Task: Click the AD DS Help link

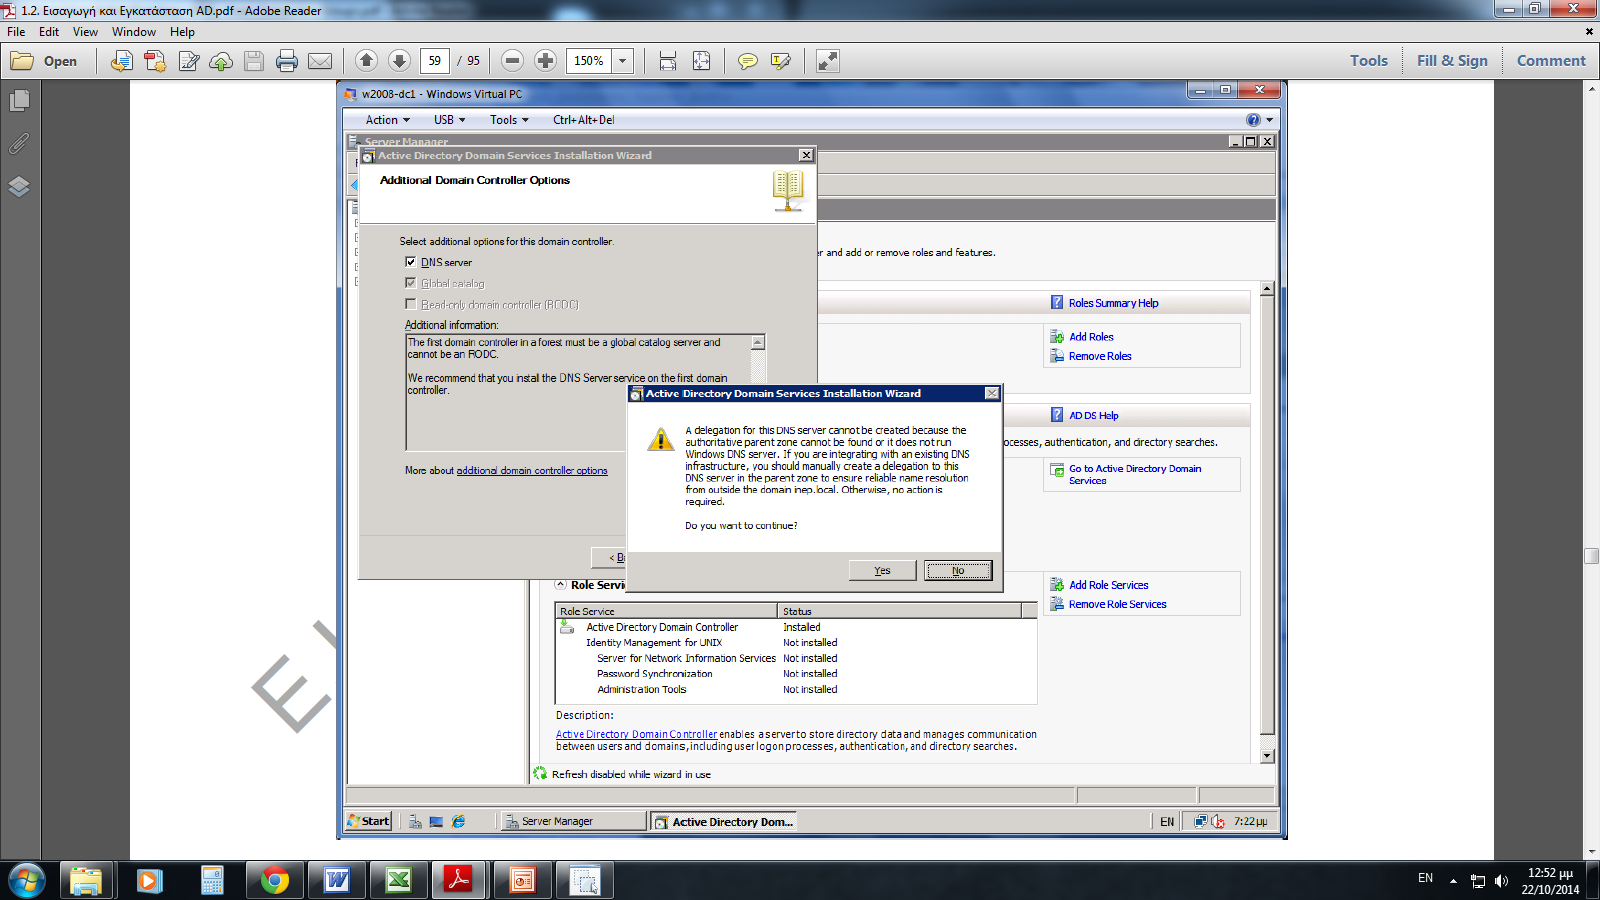Action: coord(1094,415)
